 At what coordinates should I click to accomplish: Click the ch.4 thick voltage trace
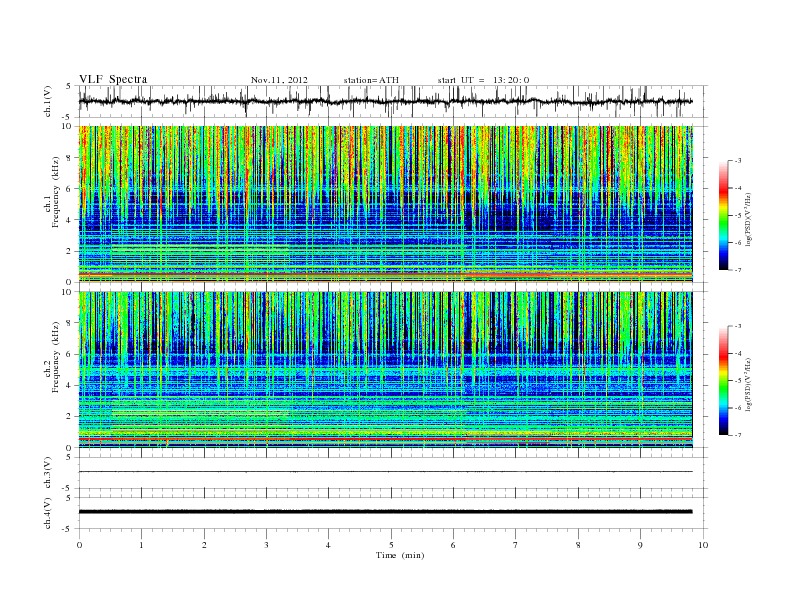[385, 512]
